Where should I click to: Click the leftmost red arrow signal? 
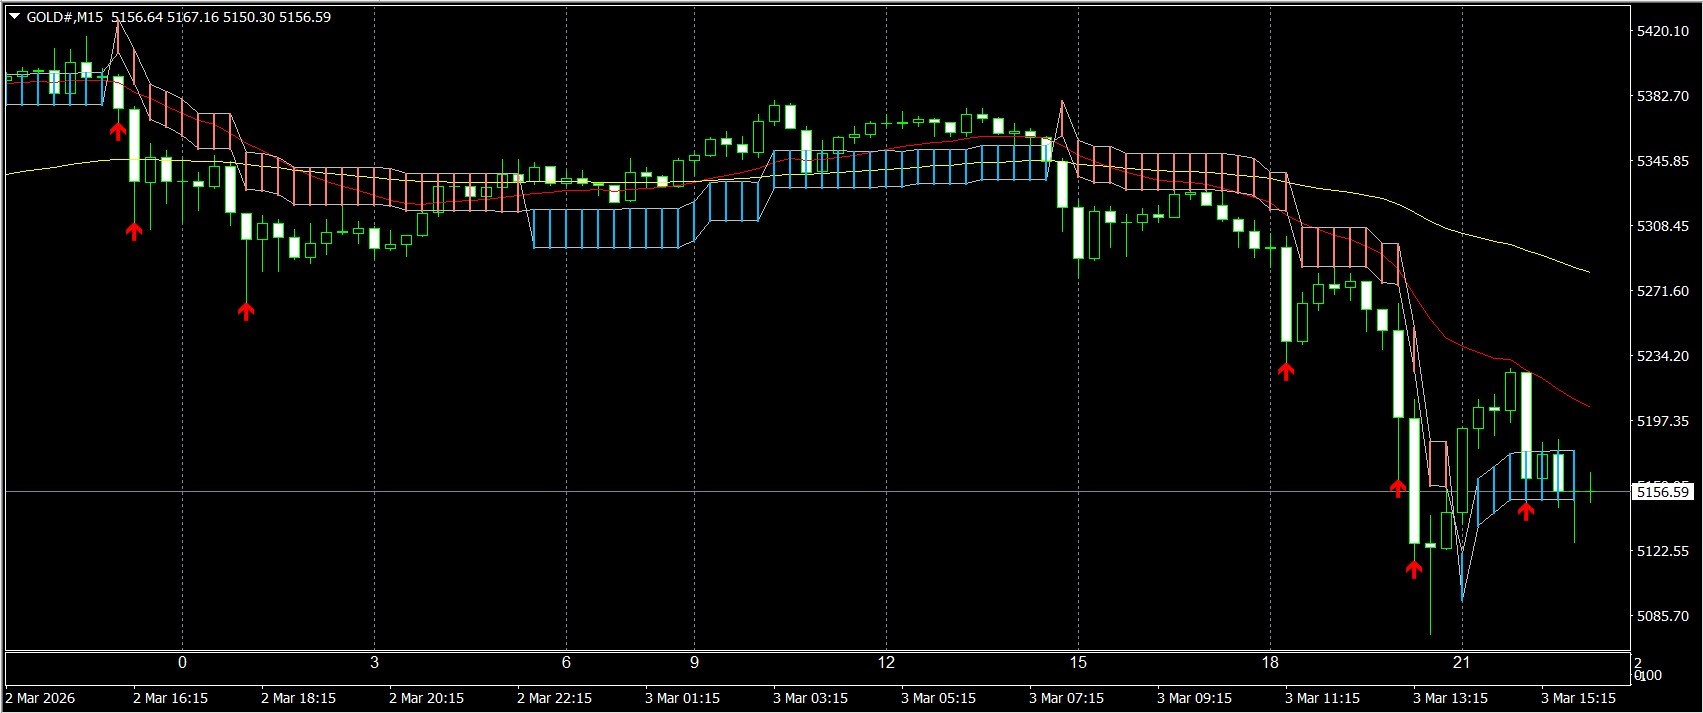click(x=118, y=130)
